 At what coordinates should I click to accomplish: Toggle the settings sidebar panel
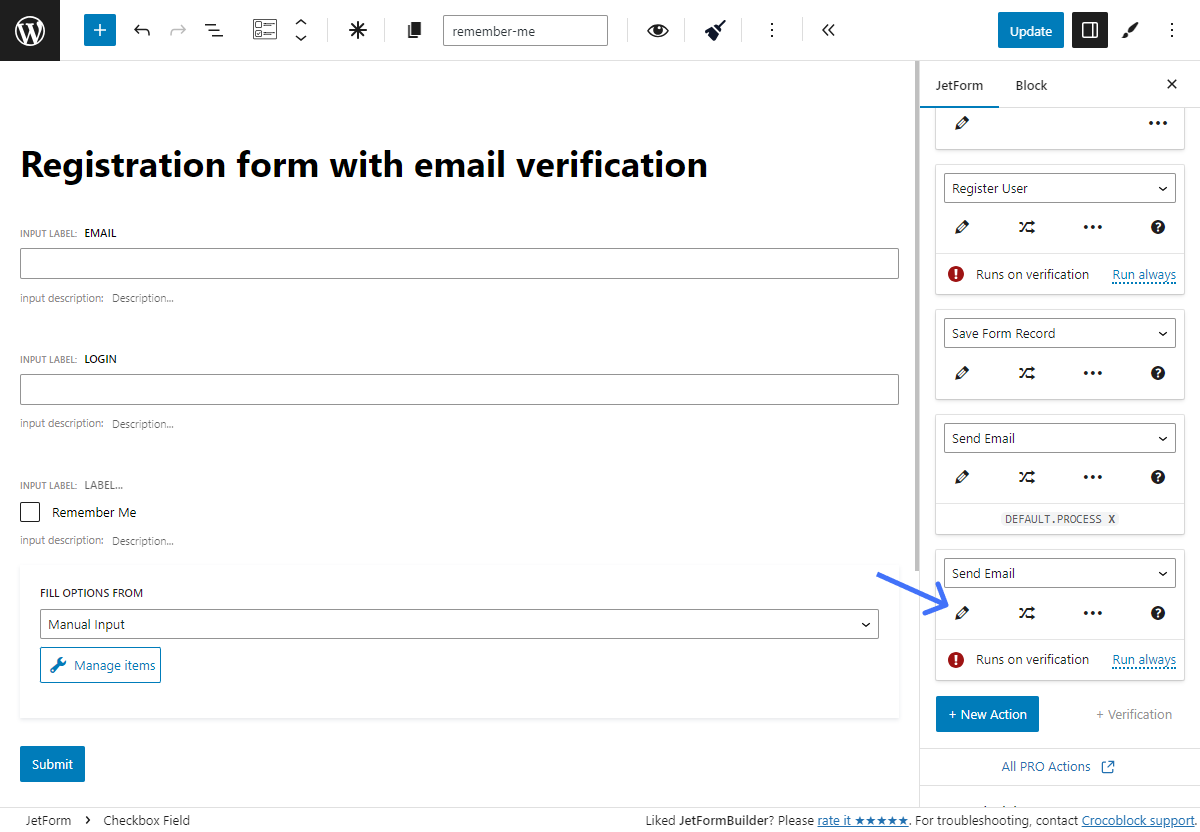point(1089,30)
